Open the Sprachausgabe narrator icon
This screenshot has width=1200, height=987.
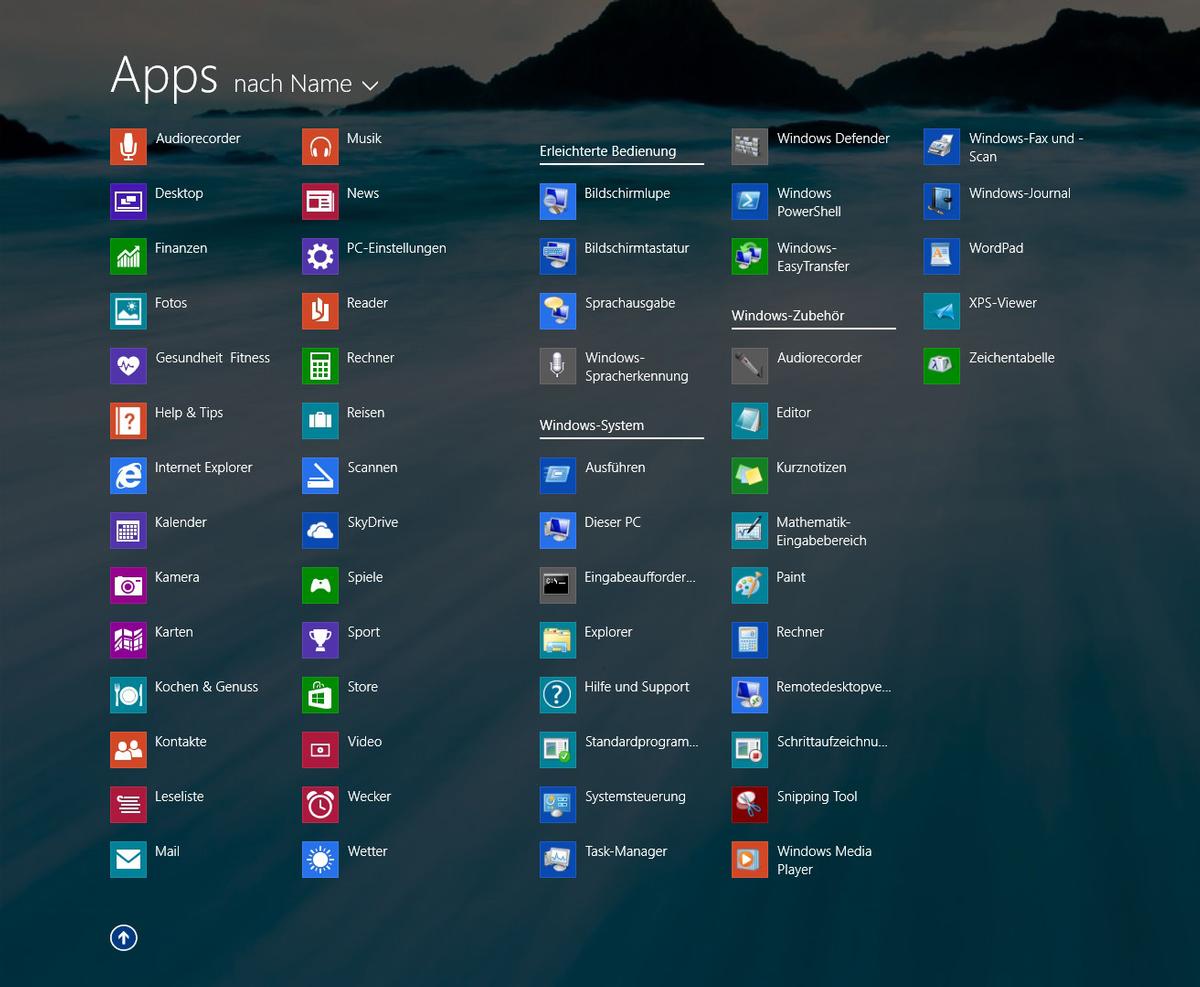tap(558, 312)
